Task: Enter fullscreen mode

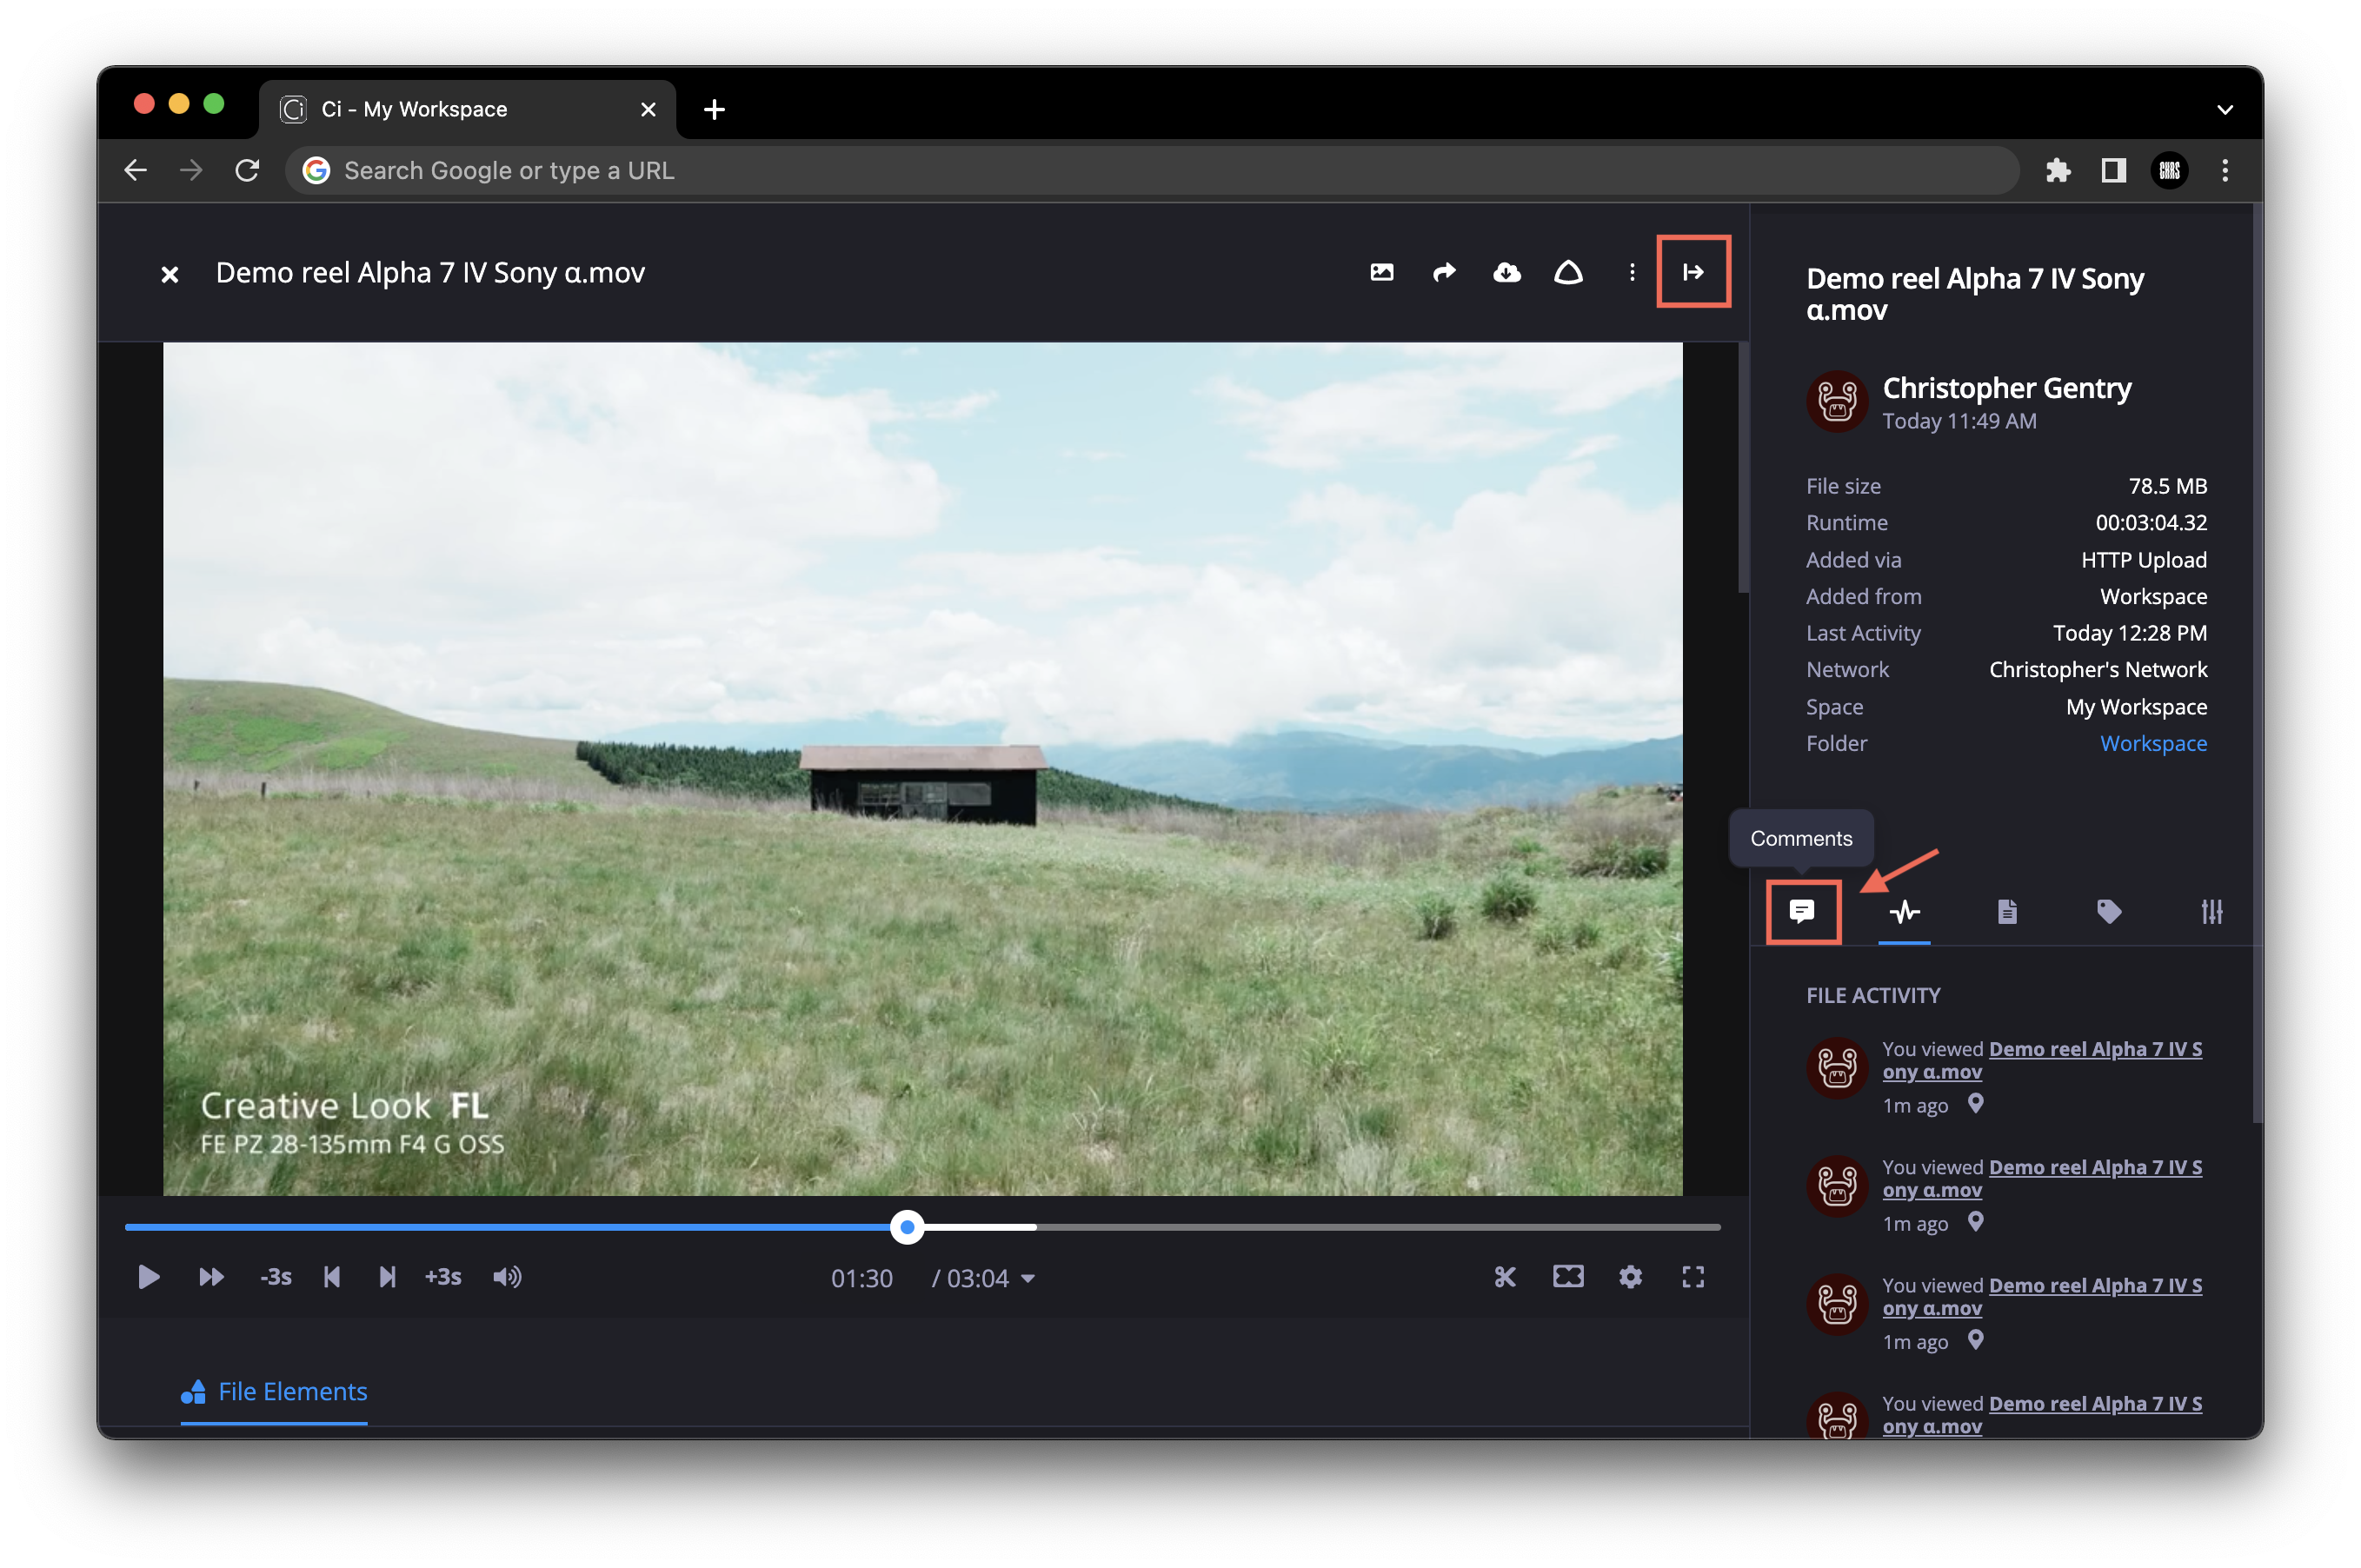Action: (1692, 1277)
